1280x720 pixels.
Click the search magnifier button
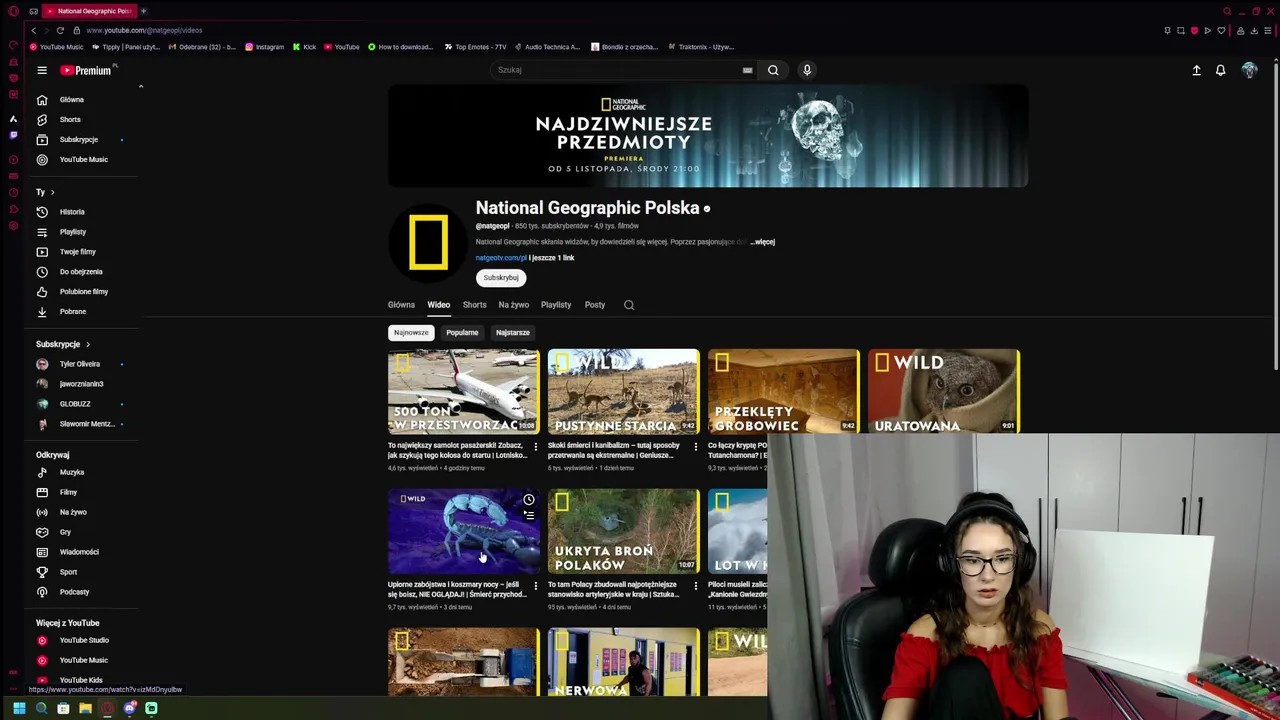click(x=773, y=70)
